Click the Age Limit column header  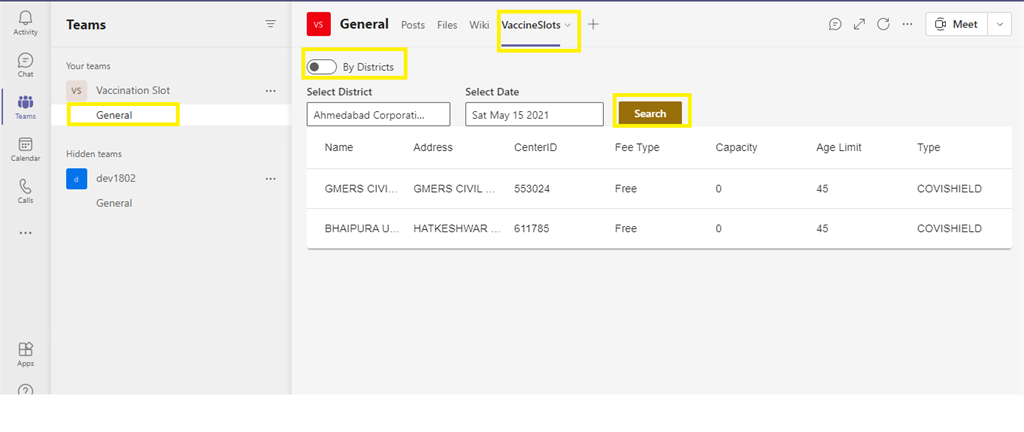coord(839,147)
